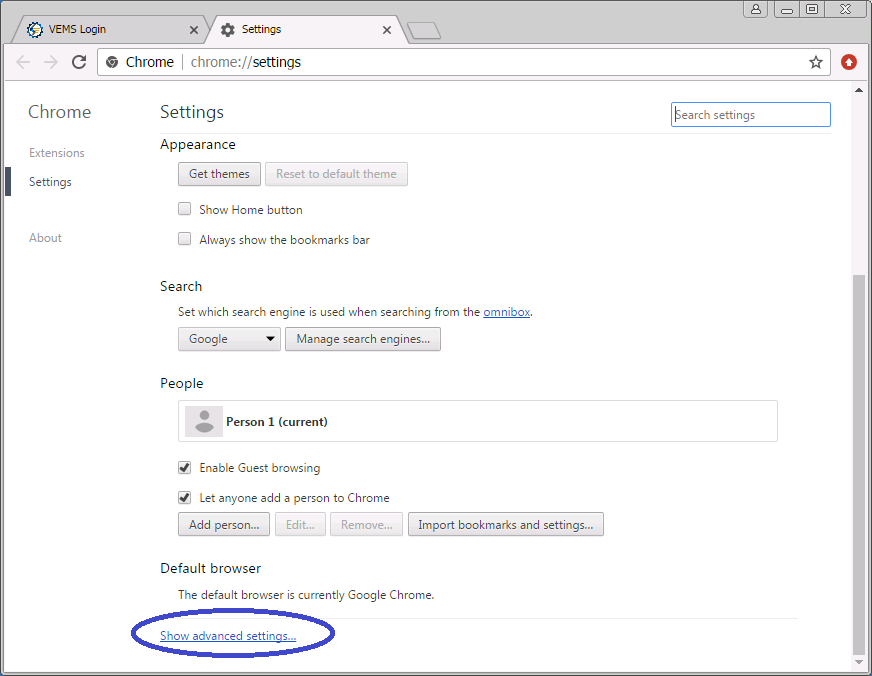This screenshot has height=676, width=872.
Task: Toggle Always show the bookmarks bar
Action: click(184, 239)
